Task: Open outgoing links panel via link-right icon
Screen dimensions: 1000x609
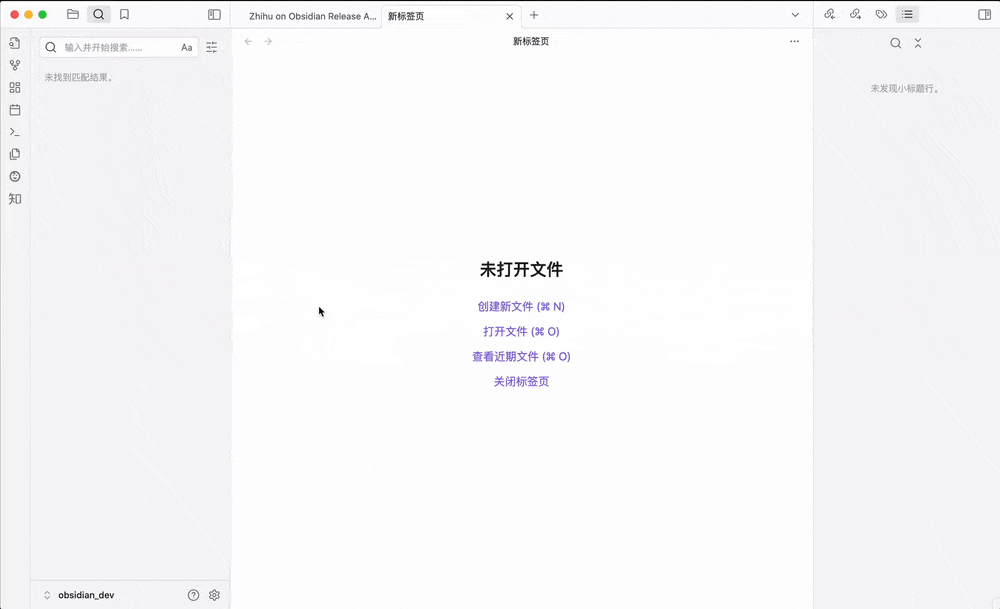Action: 855,14
